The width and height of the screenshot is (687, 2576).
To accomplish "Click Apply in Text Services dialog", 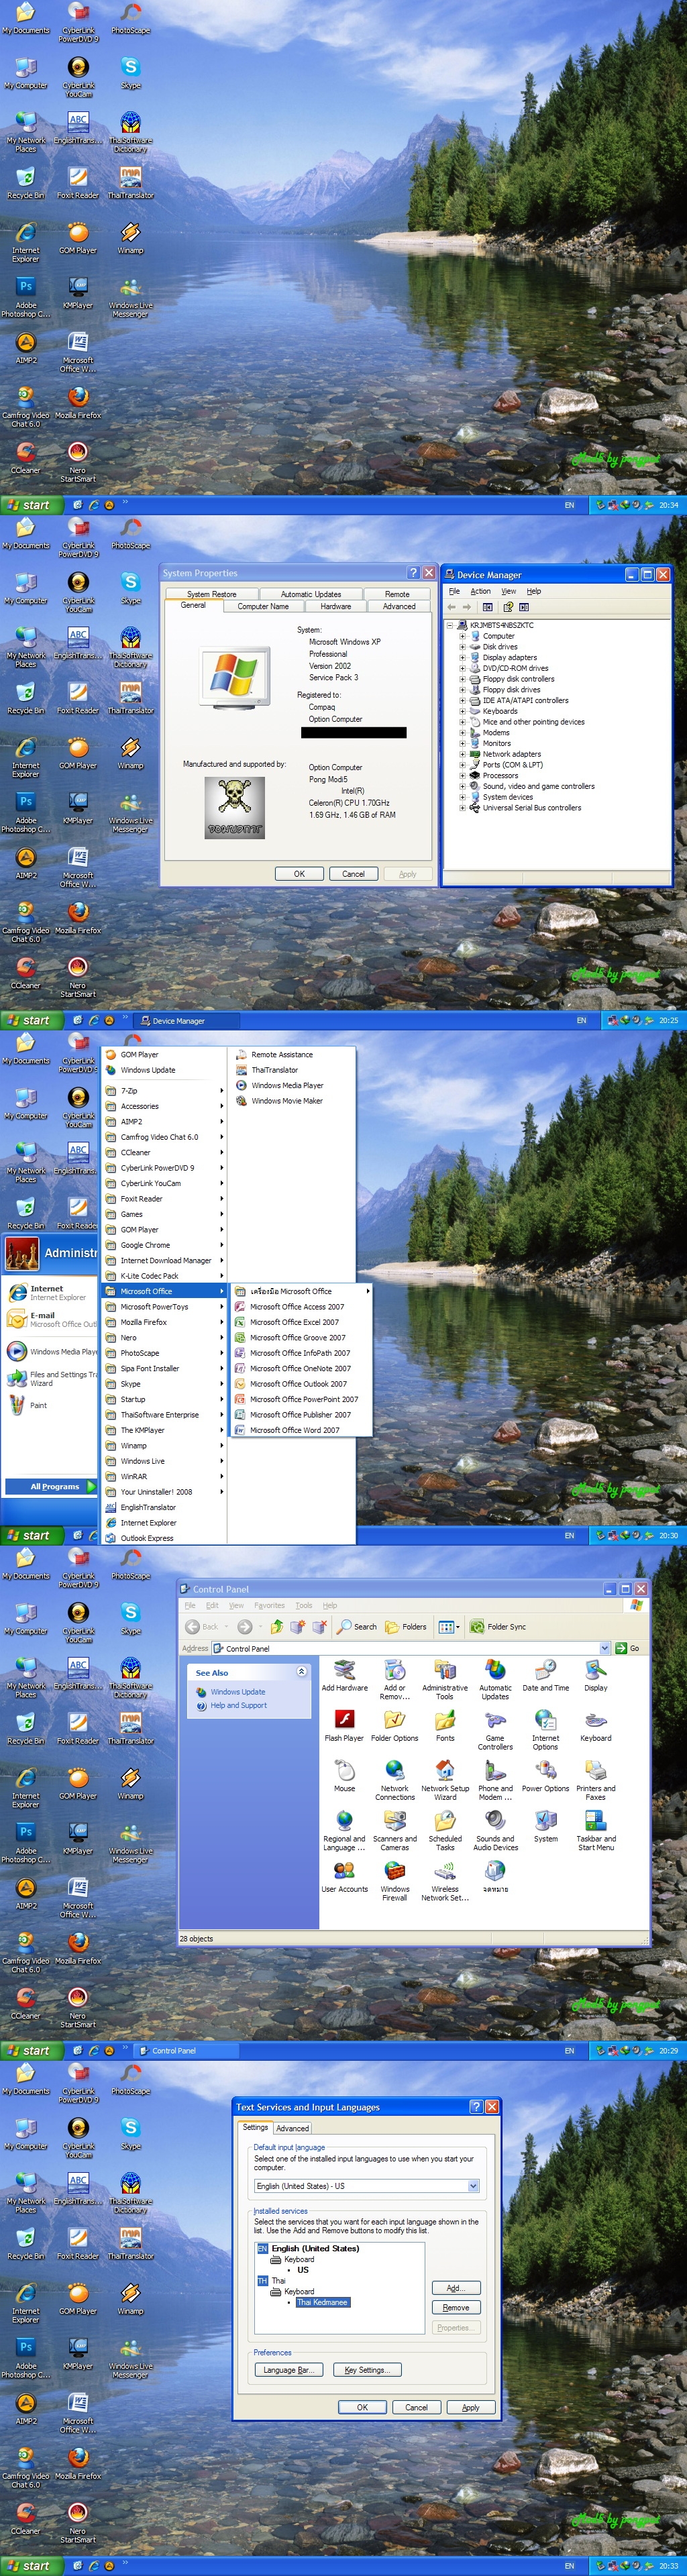I will click(x=471, y=2408).
